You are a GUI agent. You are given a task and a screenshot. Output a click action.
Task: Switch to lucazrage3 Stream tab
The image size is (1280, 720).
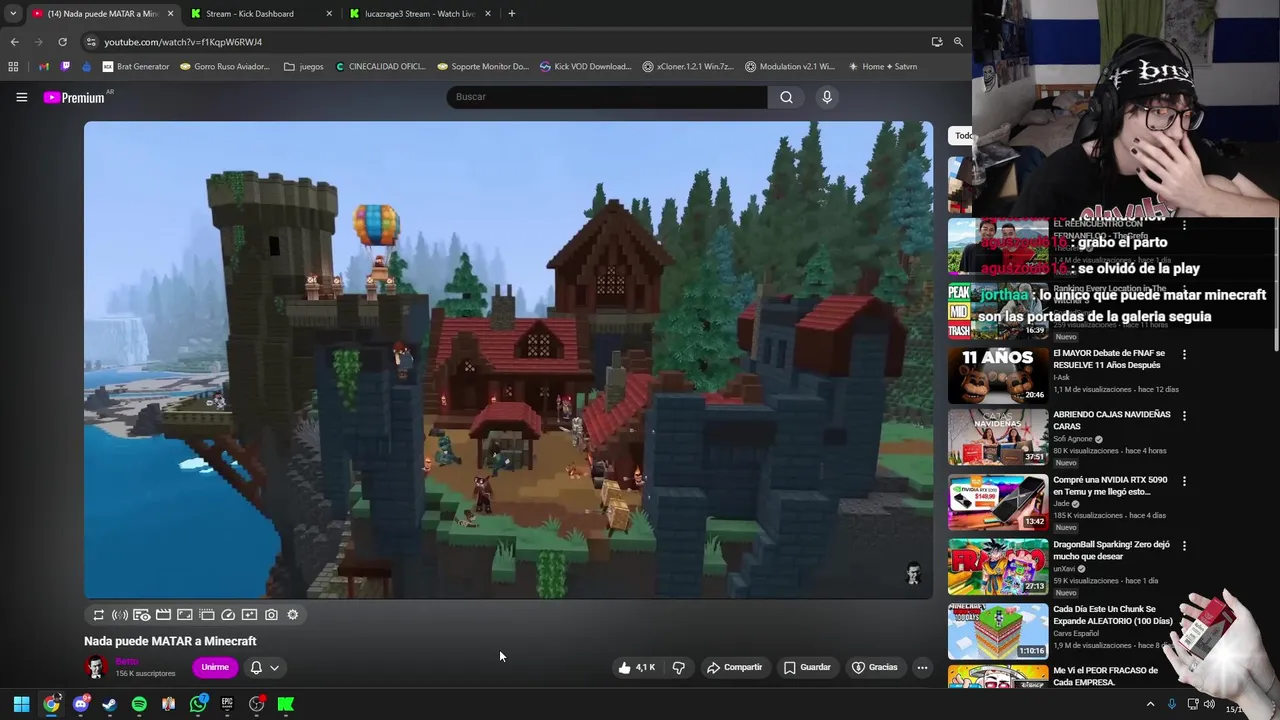tap(420, 14)
